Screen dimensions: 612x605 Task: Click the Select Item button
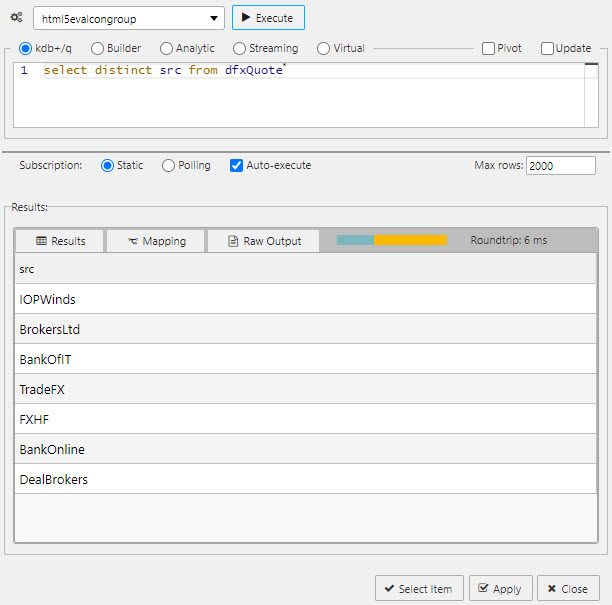[x=420, y=589]
